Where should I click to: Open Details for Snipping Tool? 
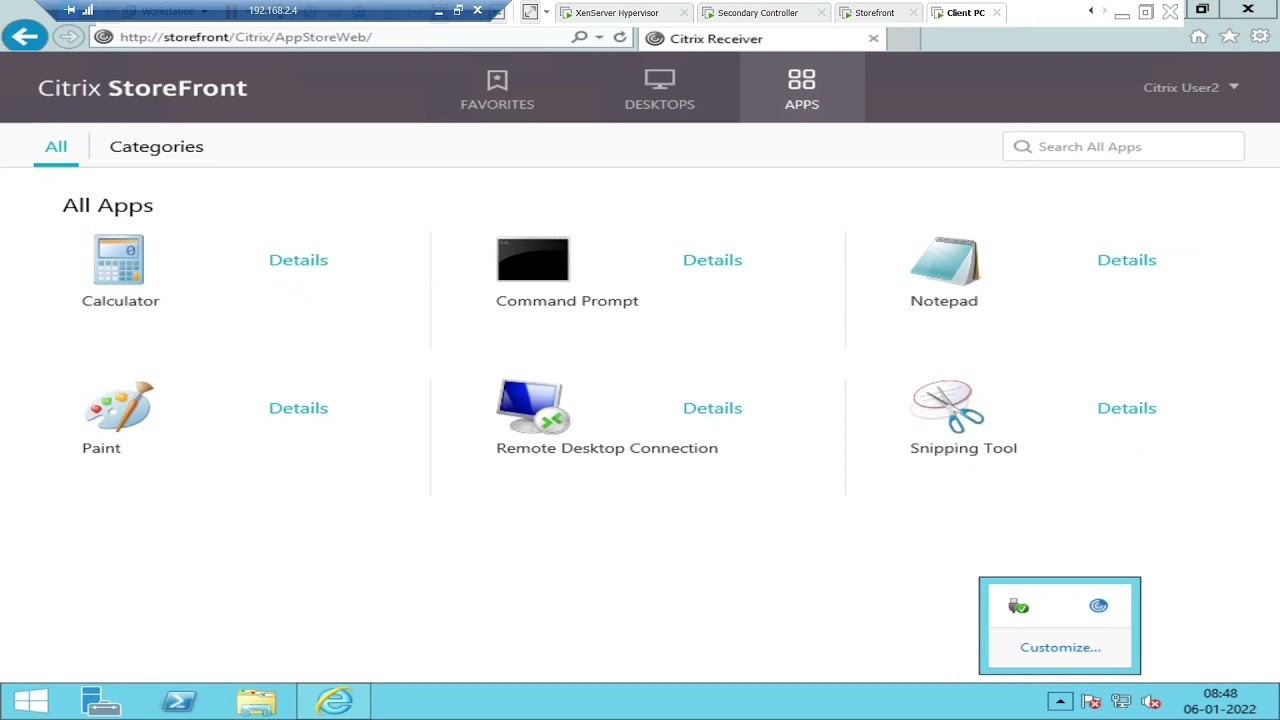point(1126,408)
